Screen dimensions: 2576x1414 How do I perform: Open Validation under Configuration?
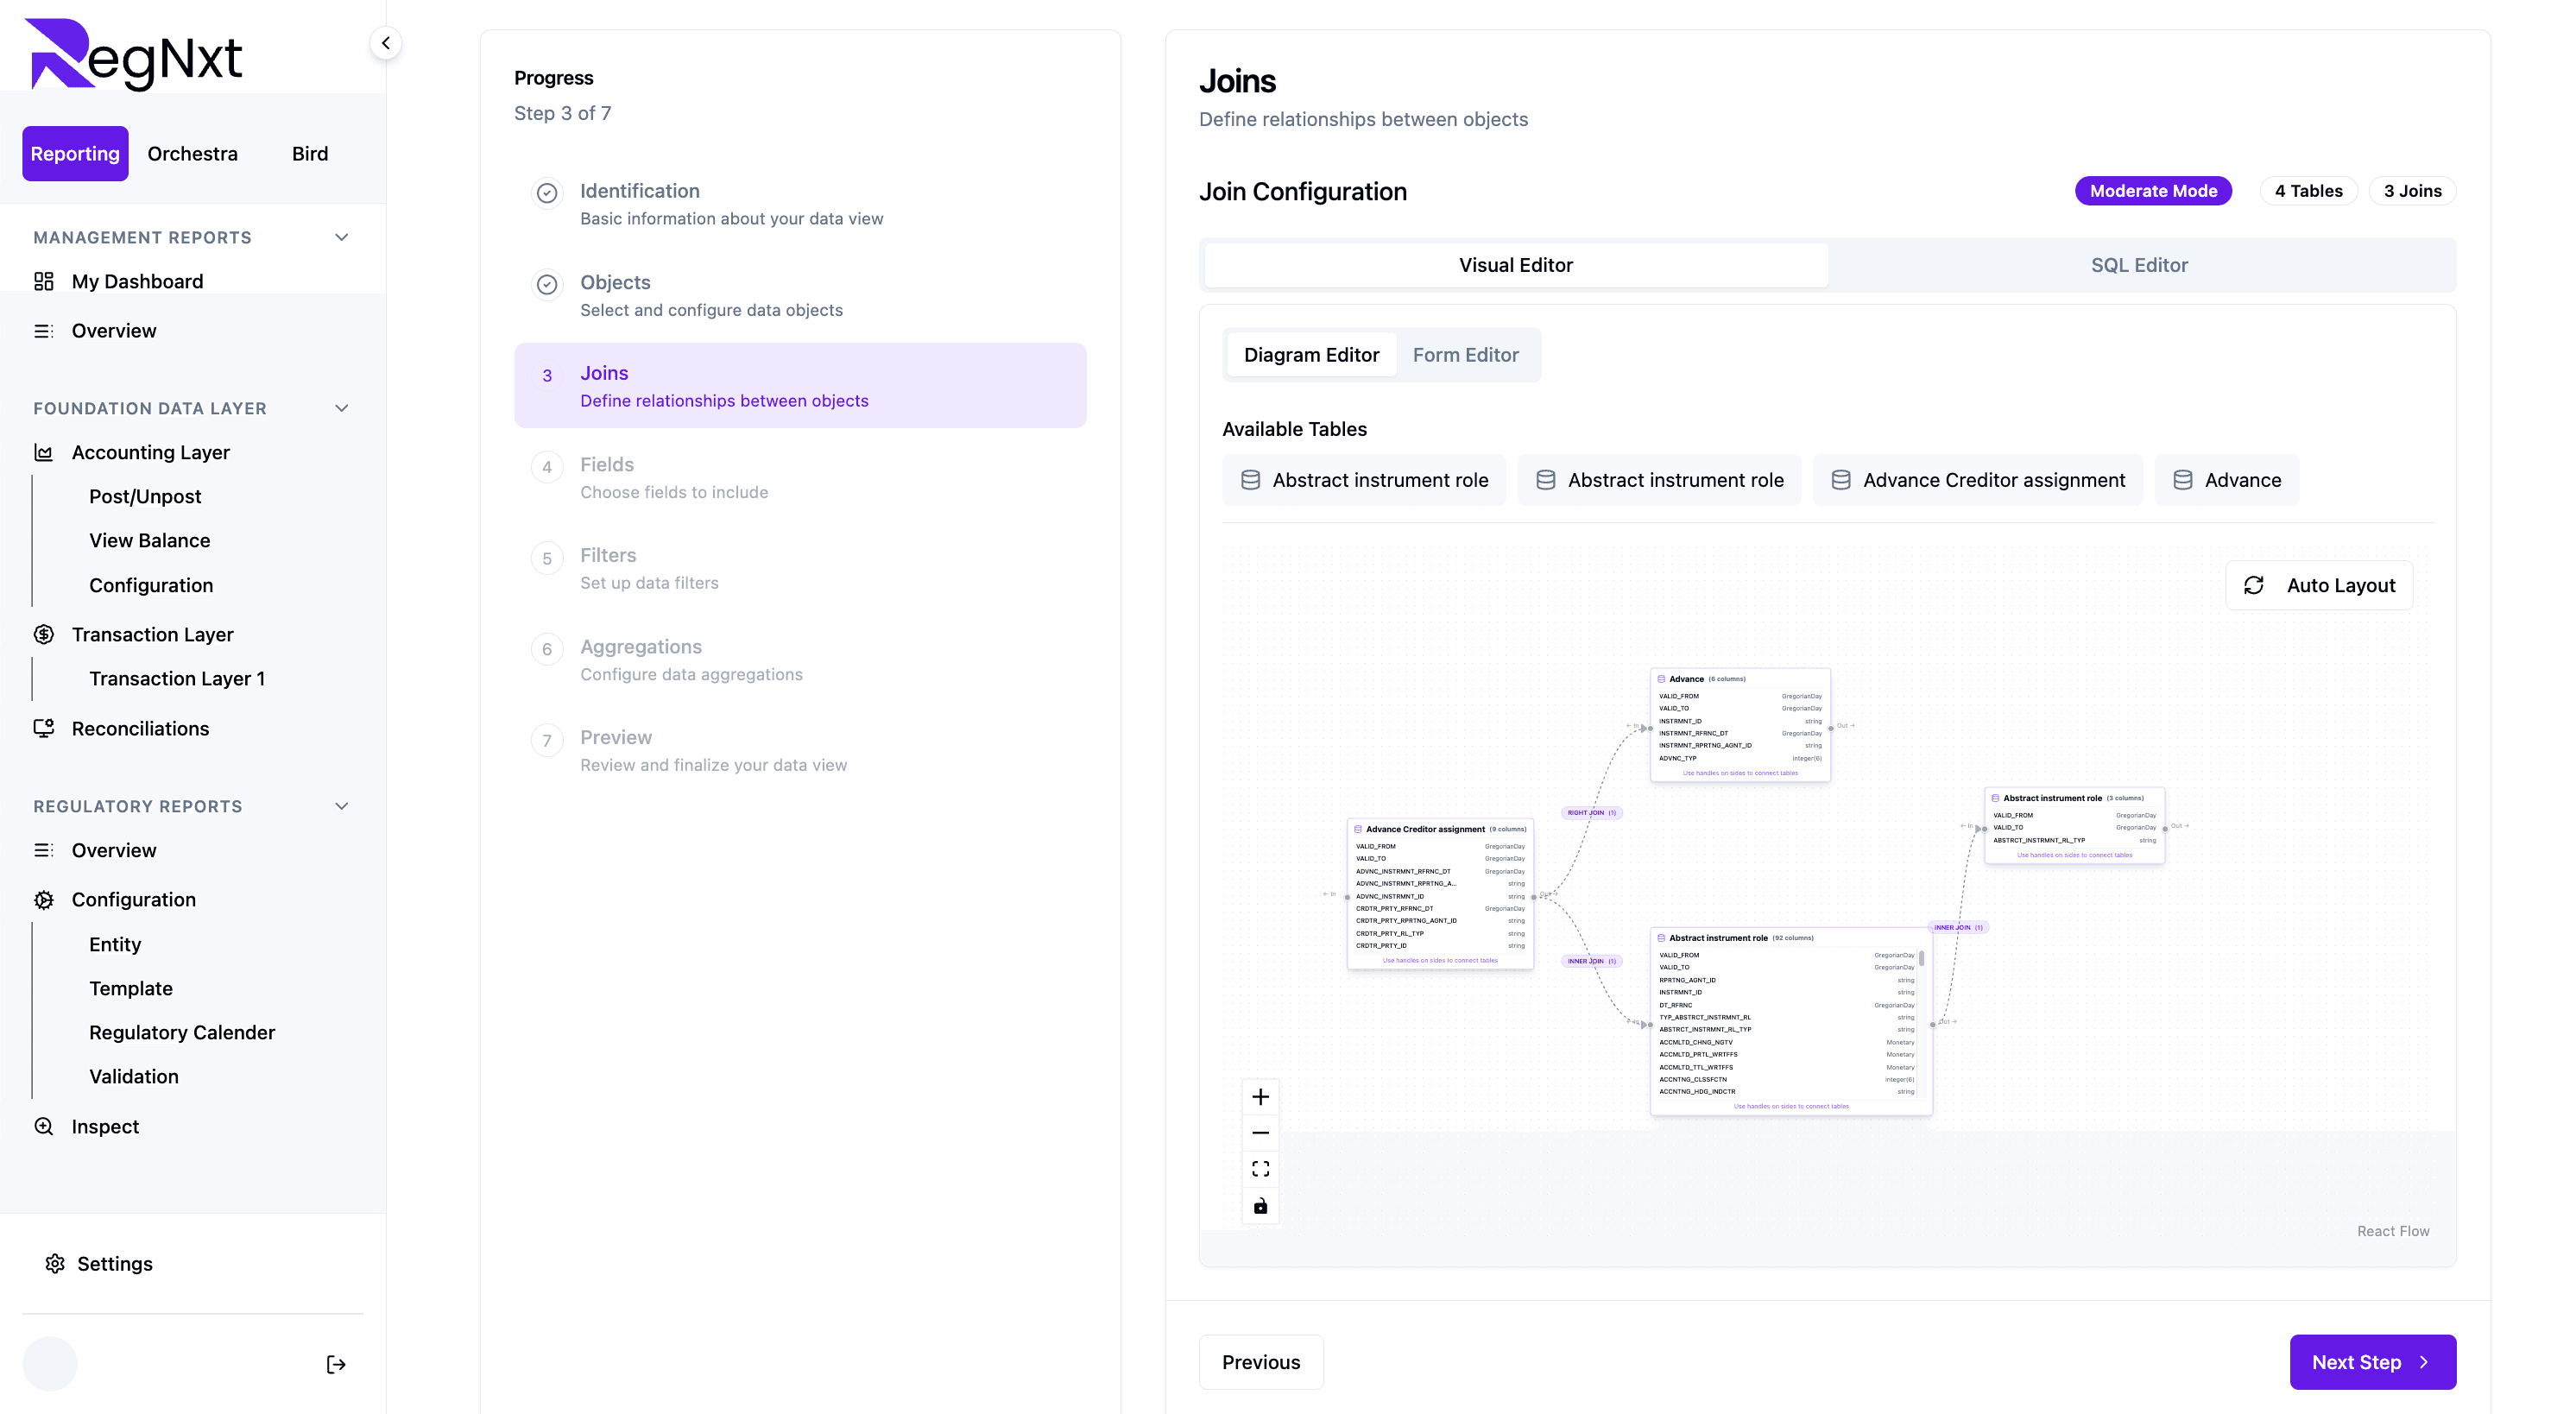(134, 1076)
